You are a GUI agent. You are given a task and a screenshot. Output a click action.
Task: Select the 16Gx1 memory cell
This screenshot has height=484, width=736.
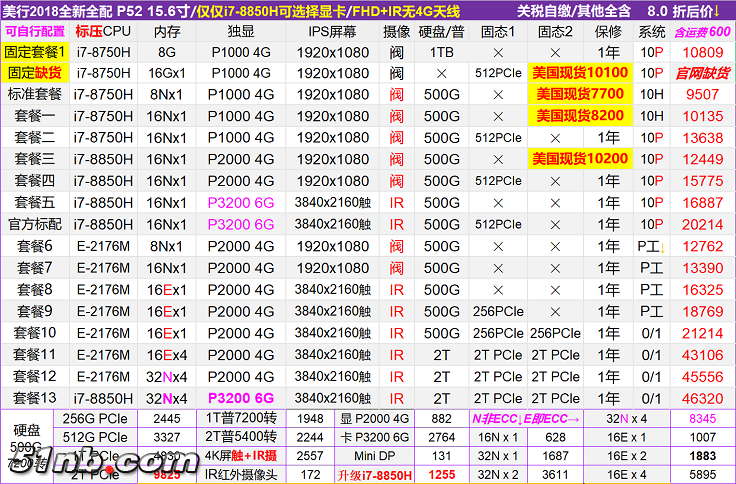point(167,73)
